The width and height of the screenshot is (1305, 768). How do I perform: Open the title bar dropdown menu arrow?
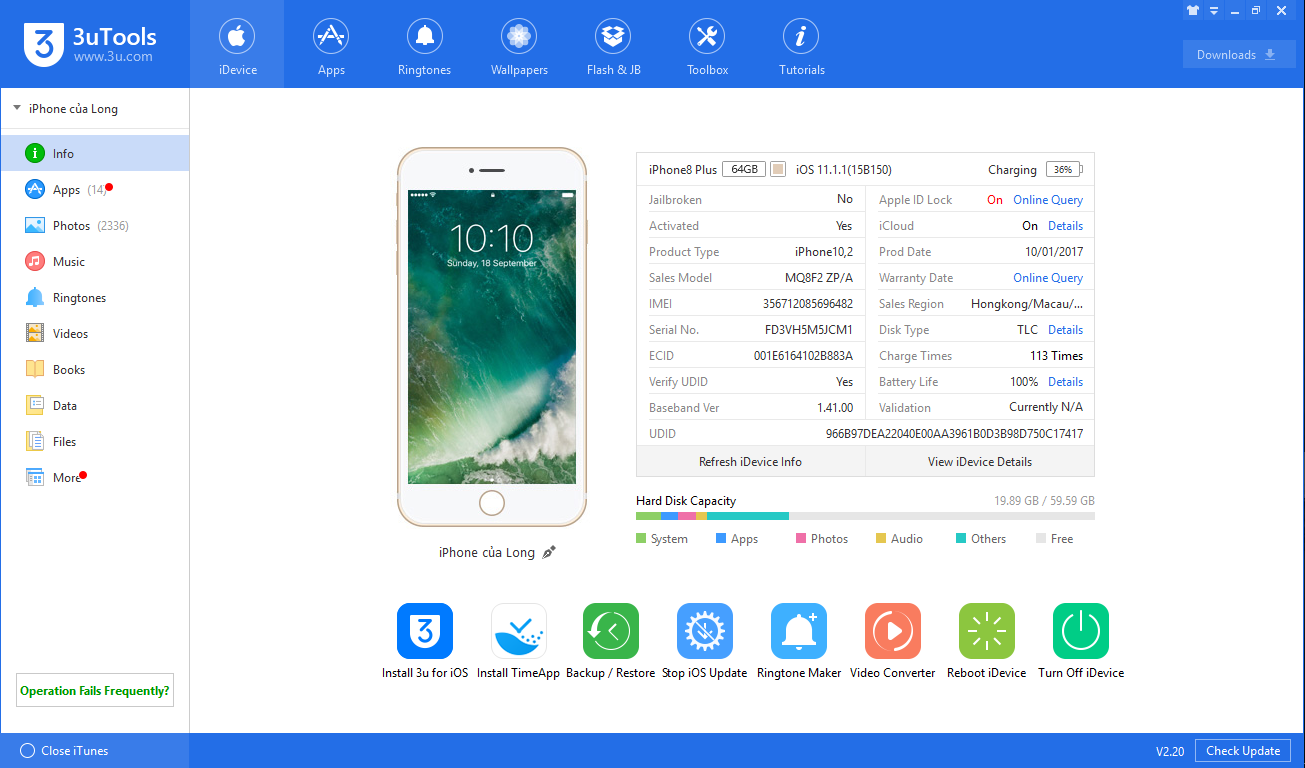pos(1214,10)
